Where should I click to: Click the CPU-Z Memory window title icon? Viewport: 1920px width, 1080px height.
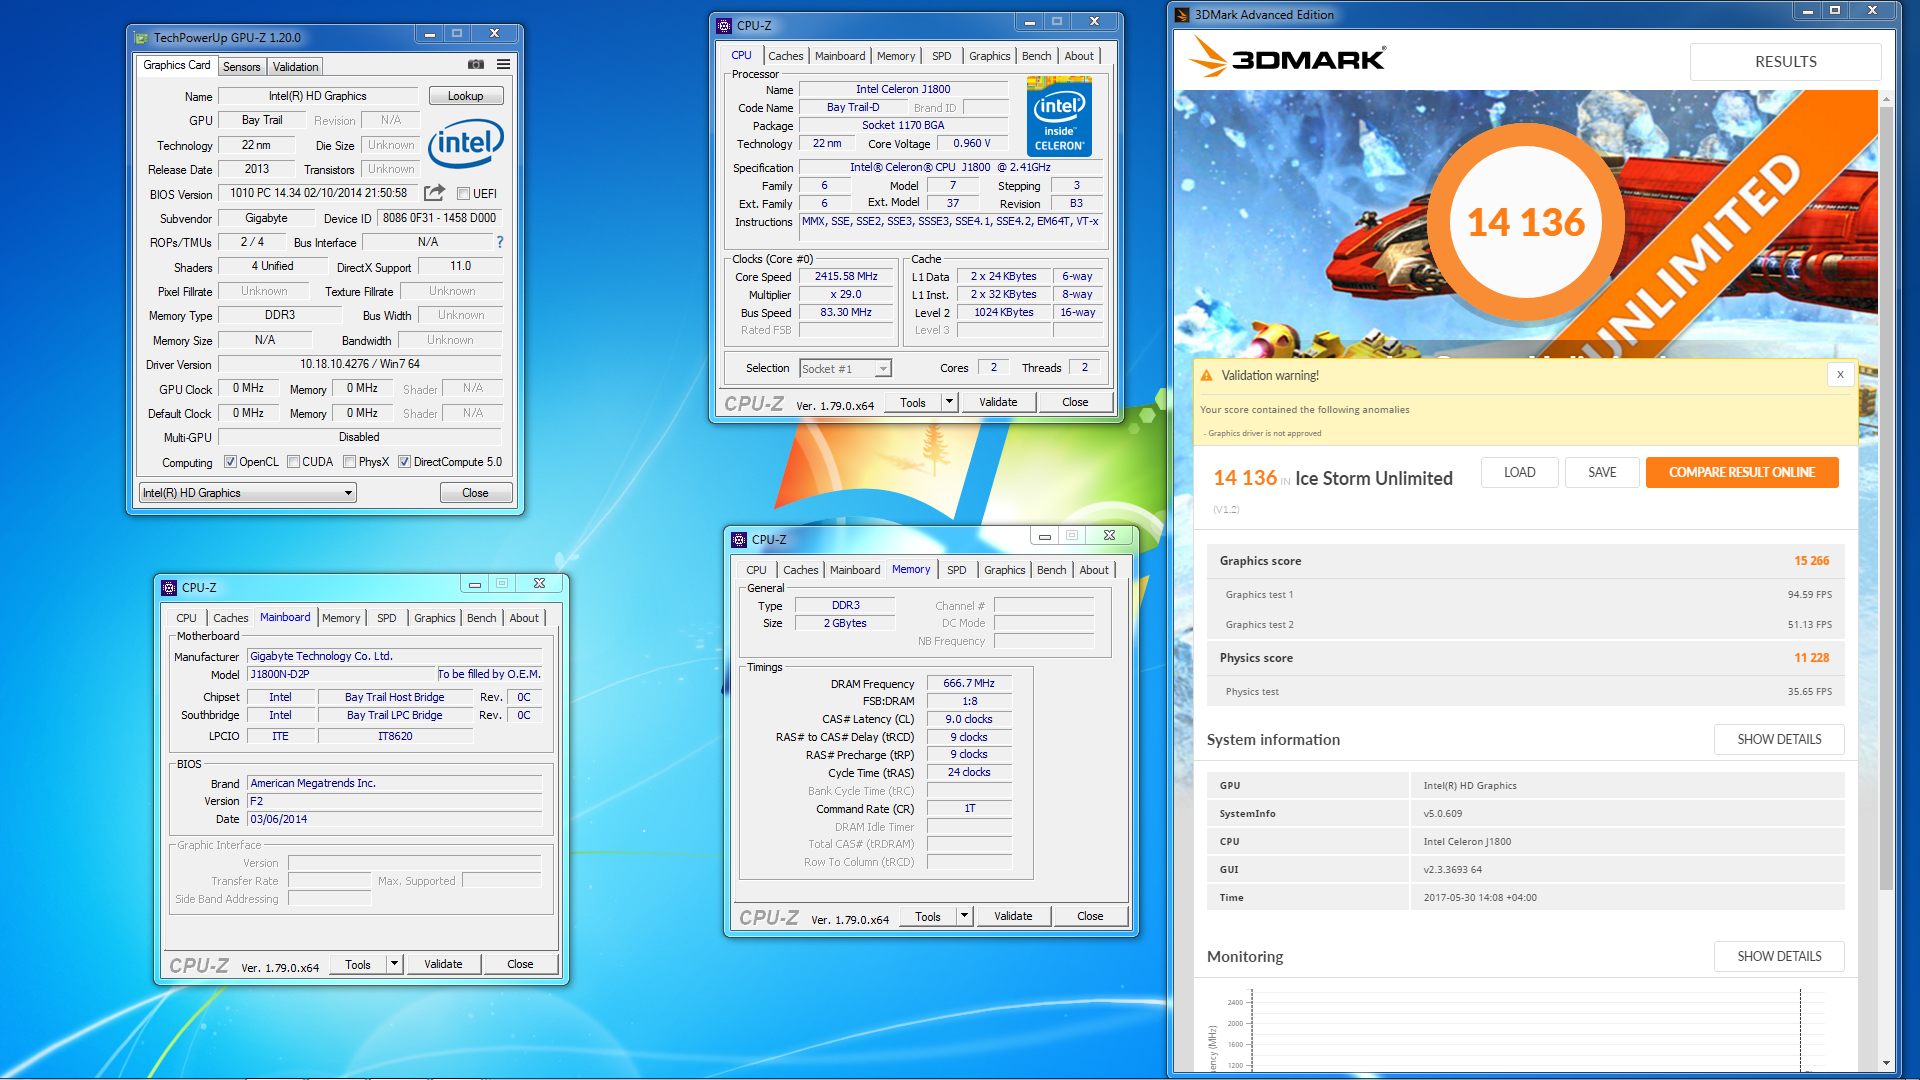click(x=739, y=539)
